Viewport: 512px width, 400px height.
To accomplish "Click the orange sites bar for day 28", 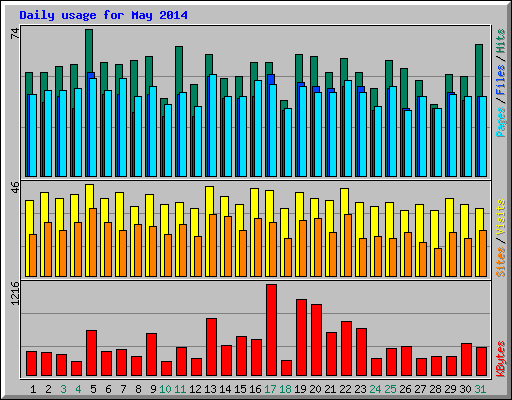I will pos(438,262).
